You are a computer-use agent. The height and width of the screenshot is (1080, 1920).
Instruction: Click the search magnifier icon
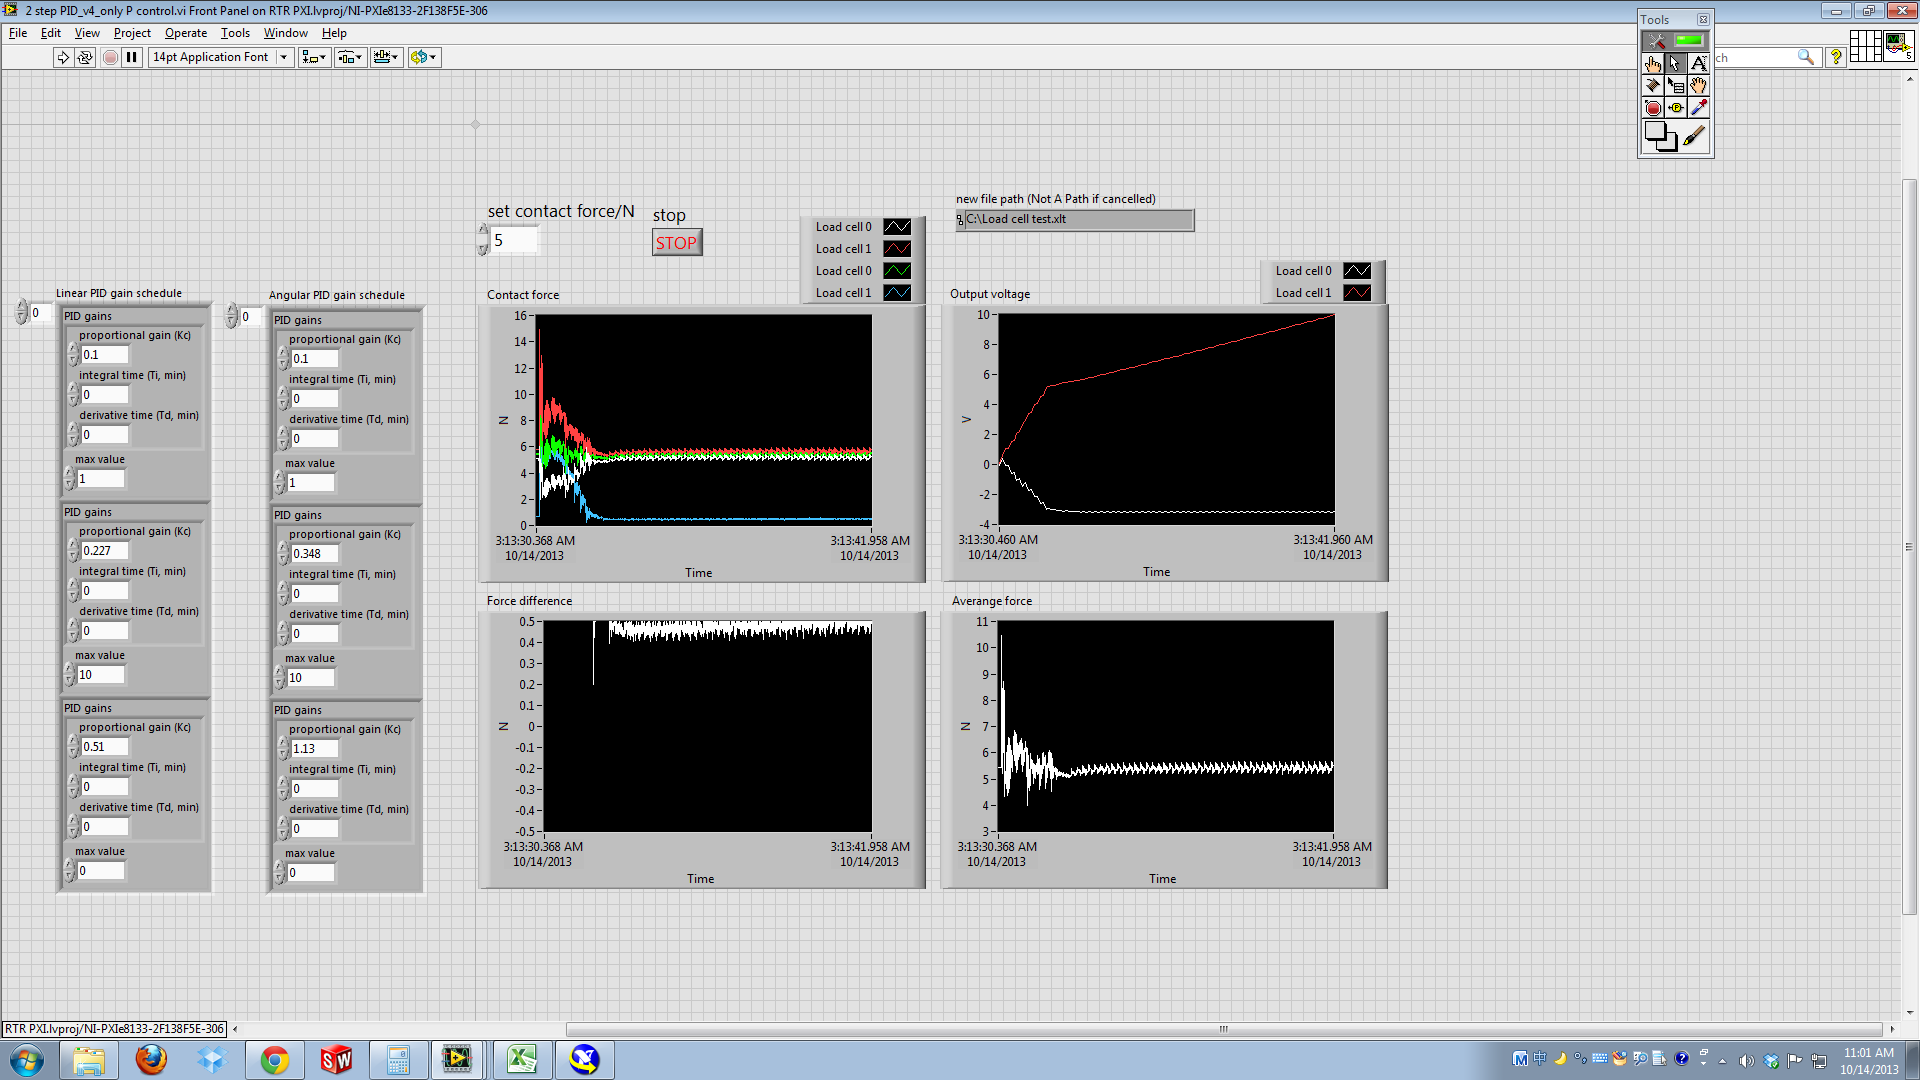[1805, 57]
